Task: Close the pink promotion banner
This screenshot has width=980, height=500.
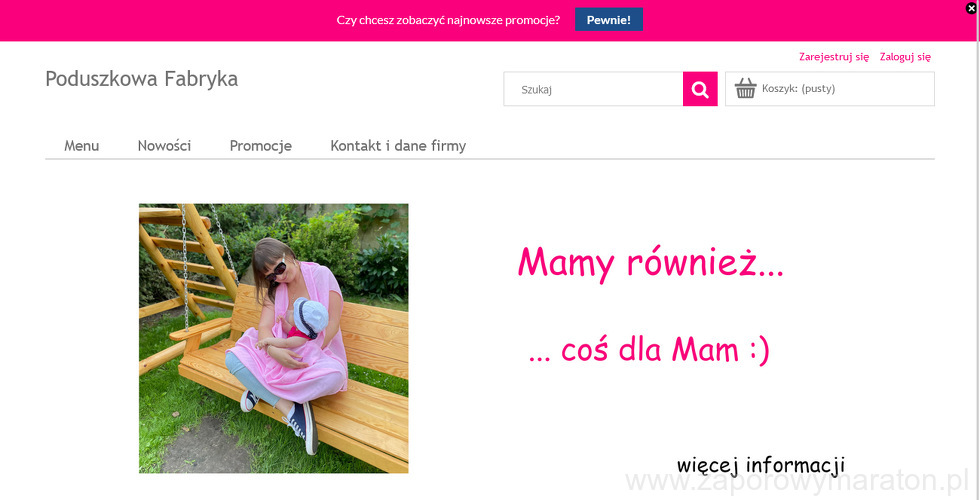Action: 971,8
